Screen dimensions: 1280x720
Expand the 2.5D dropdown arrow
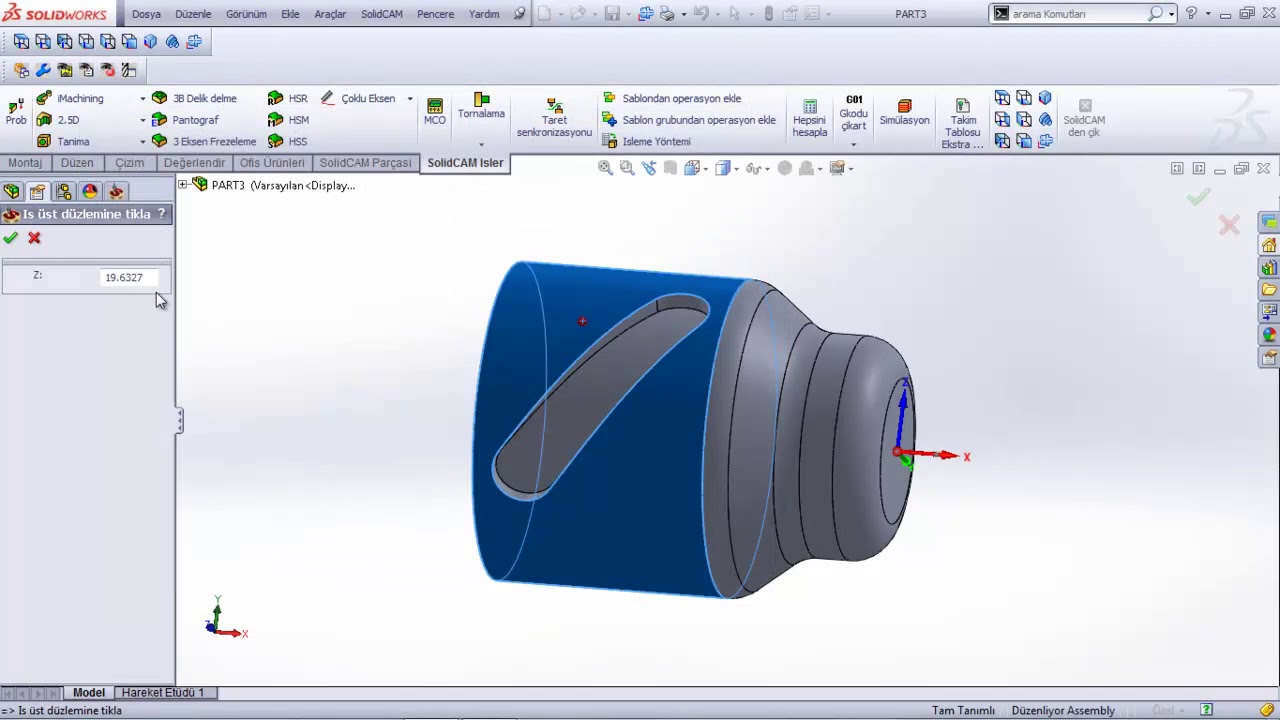[143, 120]
